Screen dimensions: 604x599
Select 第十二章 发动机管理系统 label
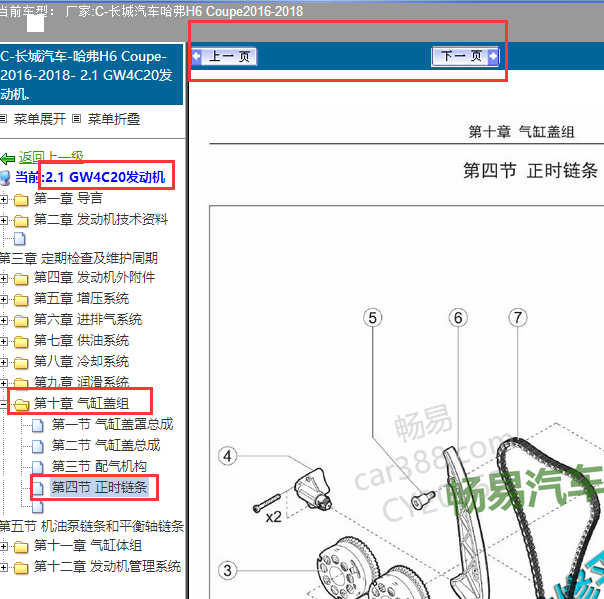pyautogui.click(x=107, y=566)
